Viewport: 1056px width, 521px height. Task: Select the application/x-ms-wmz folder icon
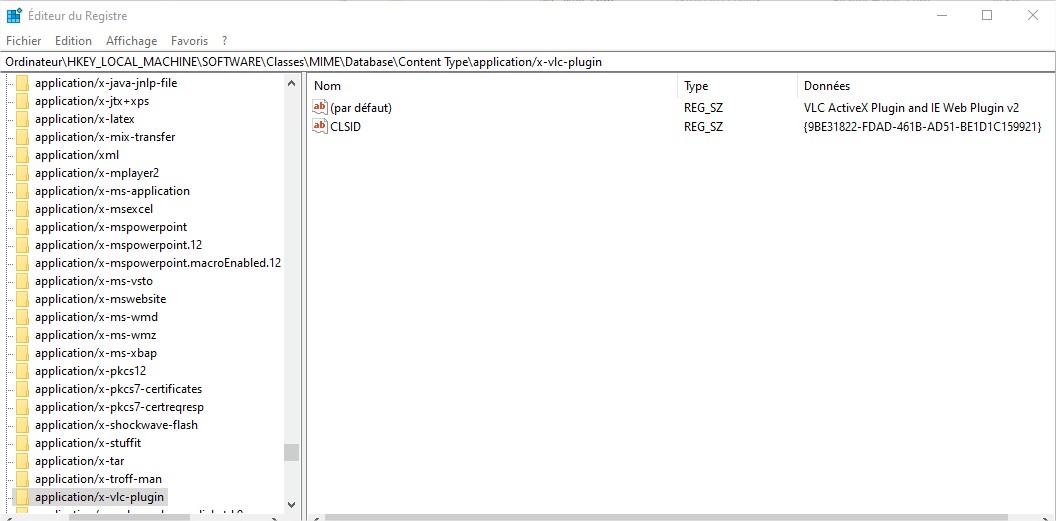click(23, 335)
